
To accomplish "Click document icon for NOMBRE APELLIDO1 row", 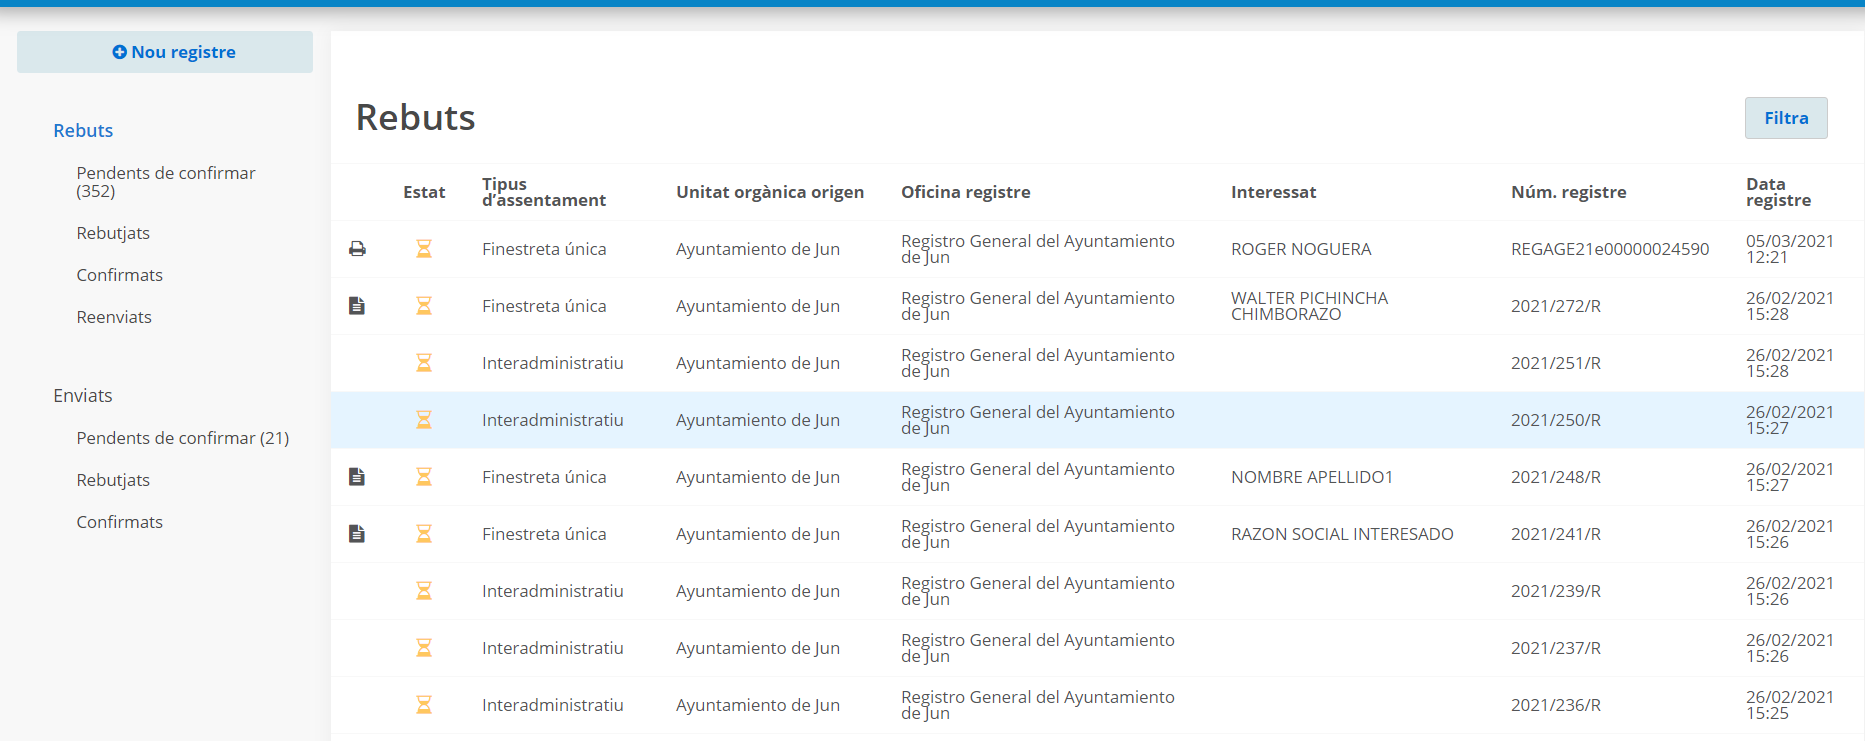I will click(357, 477).
